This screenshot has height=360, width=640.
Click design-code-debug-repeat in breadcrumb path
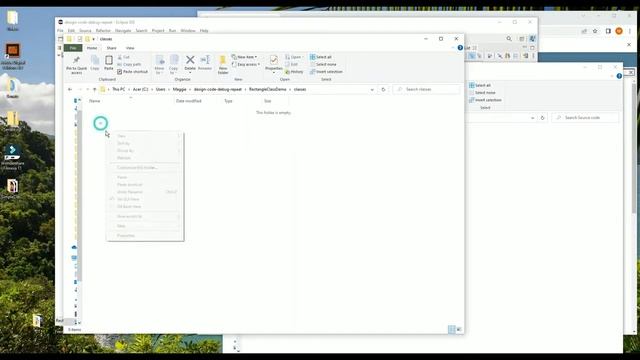[x=218, y=89]
